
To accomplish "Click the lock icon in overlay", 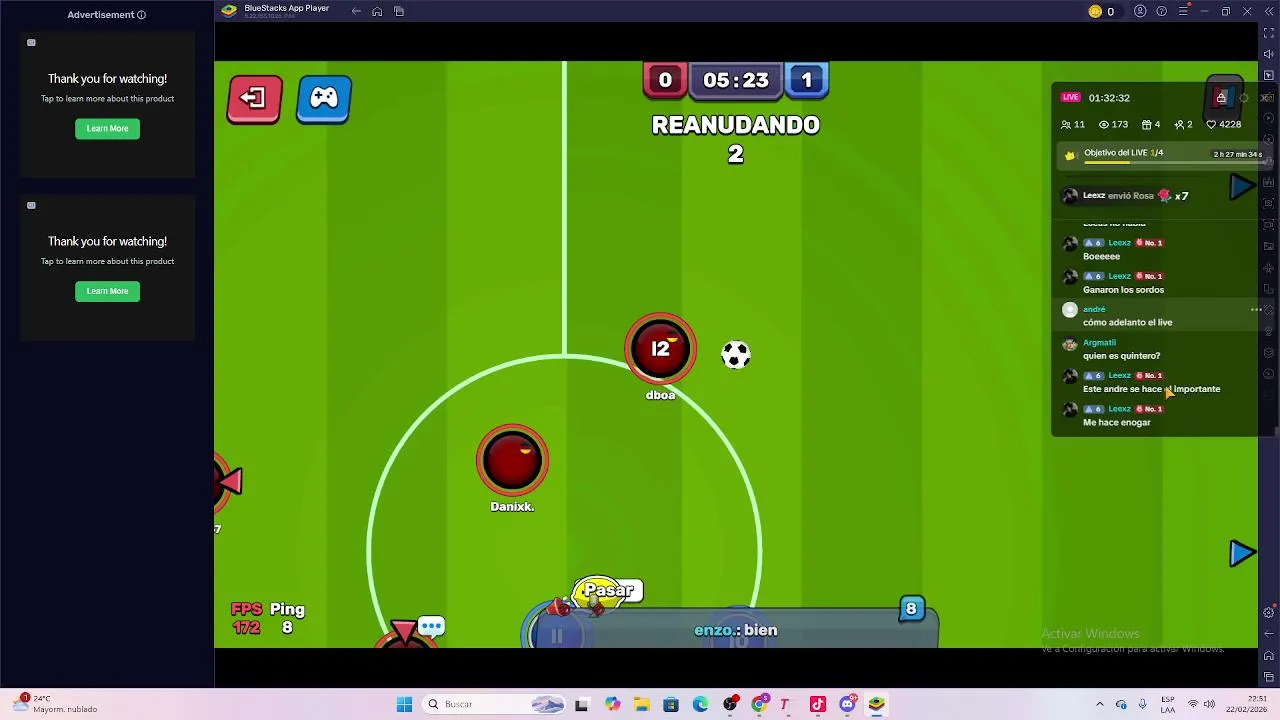I will pyautogui.click(x=1221, y=97).
